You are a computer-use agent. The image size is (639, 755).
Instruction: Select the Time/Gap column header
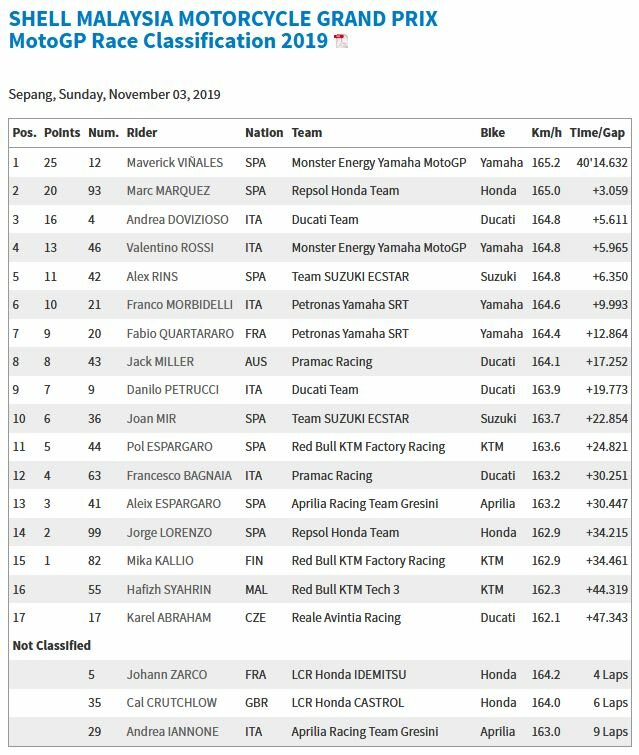coord(597,133)
